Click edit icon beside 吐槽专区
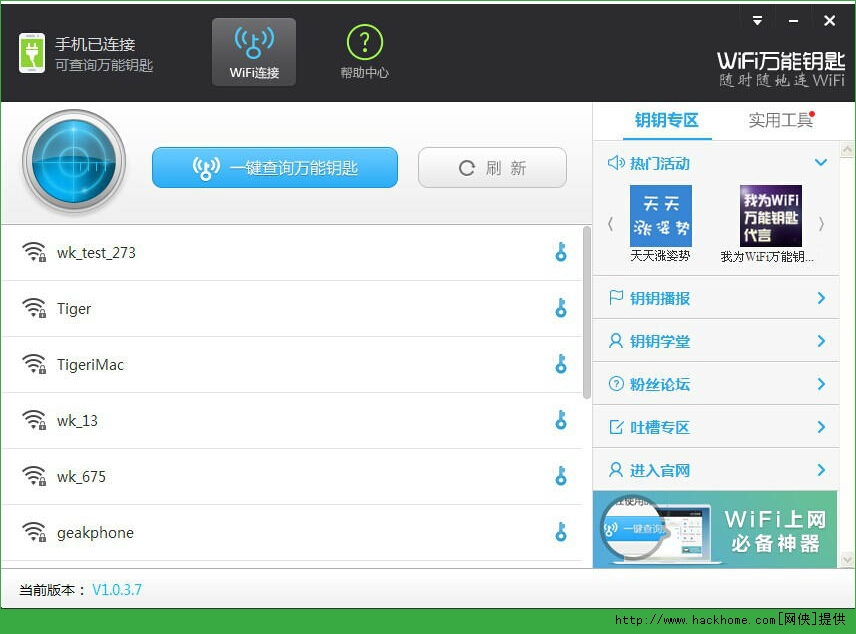This screenshot has width=856, height=634. pyautogui.click(x=616, y=426)
